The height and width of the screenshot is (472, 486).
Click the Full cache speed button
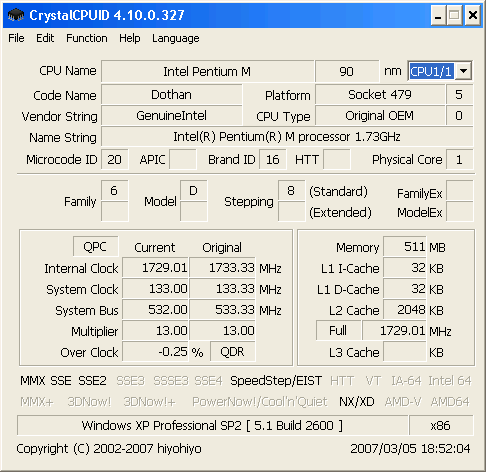[x=338, y=331]
